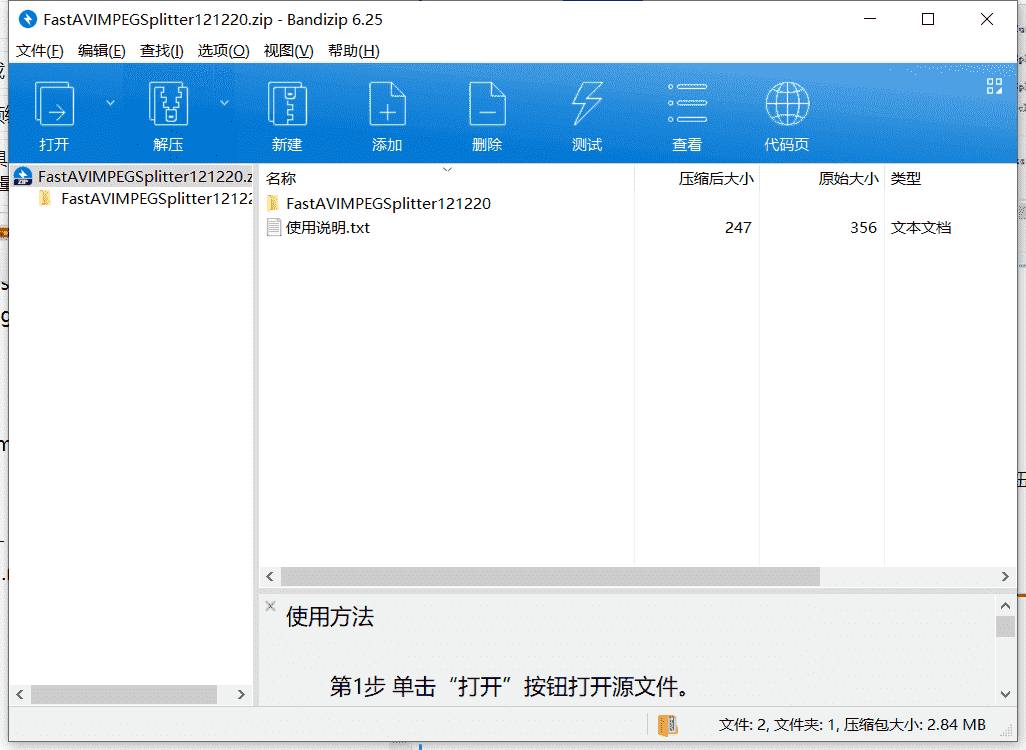Open the 查找(I) menu
Screen dimensions: 1026x750
(162, 51)
